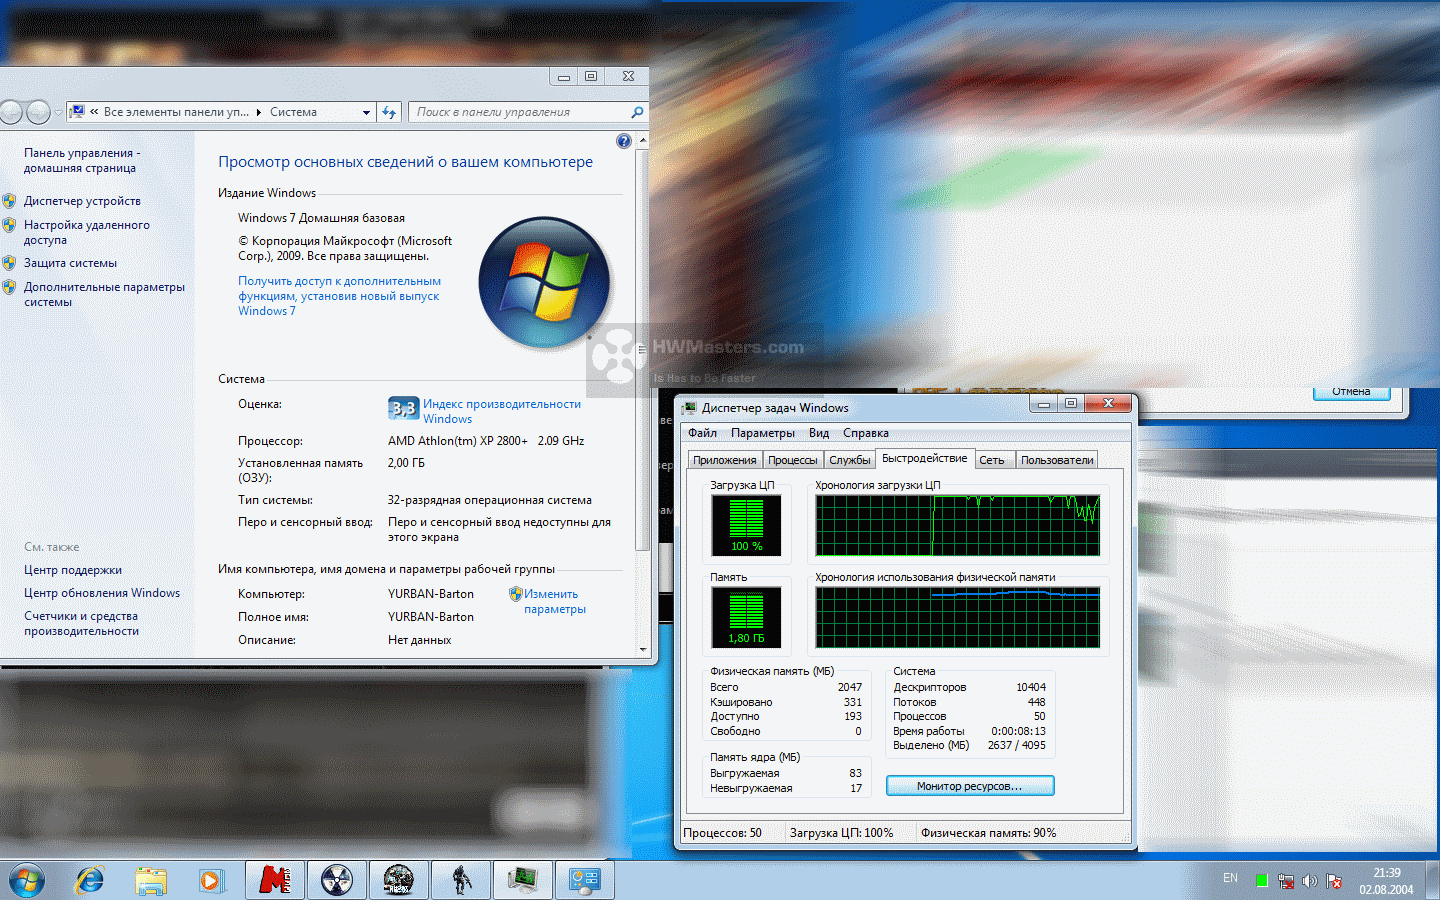Click the System window vertical scrollbar thumb

click(642, 350)
